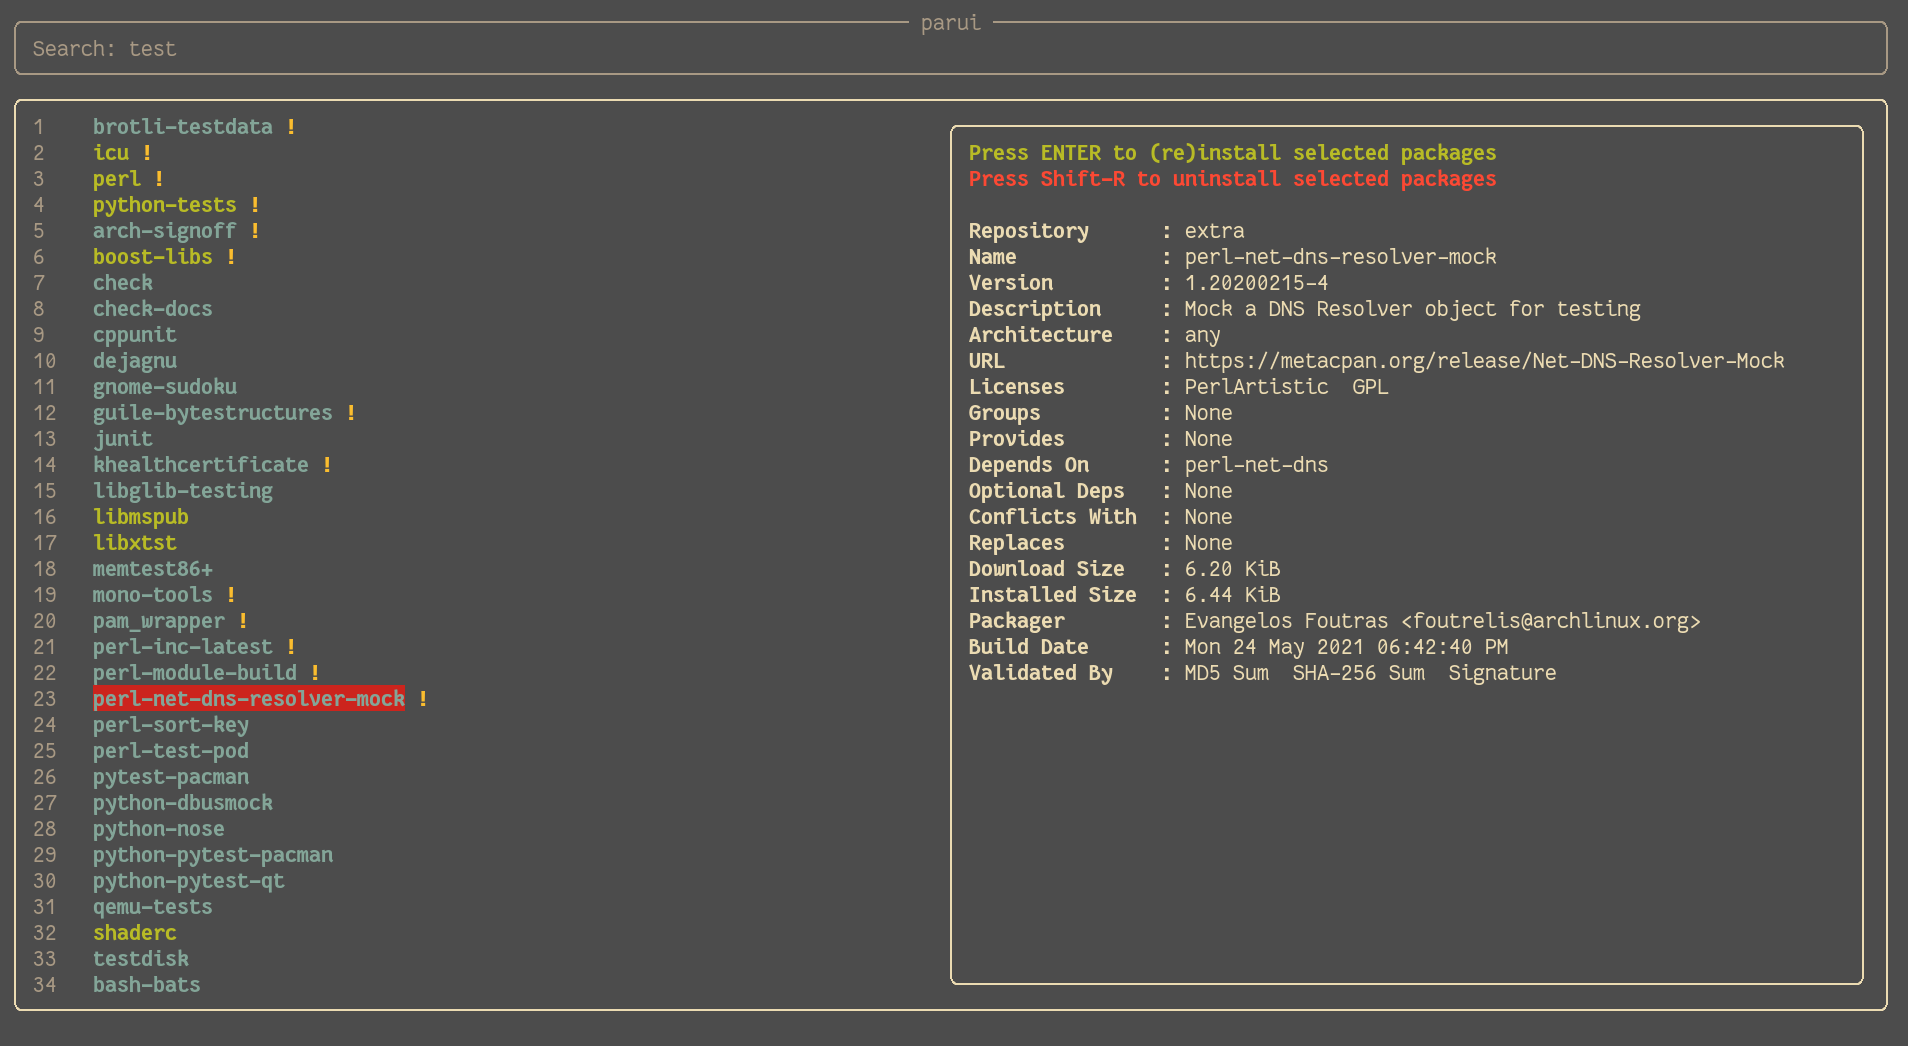Click the 'parui' title at the top

[950, 23]
